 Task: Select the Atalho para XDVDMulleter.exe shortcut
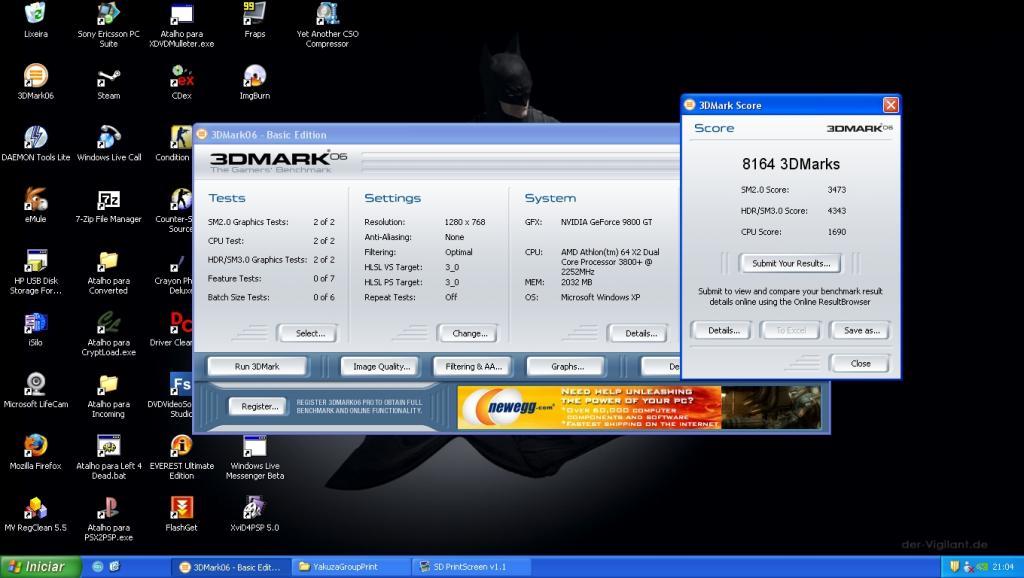[182, 24]
